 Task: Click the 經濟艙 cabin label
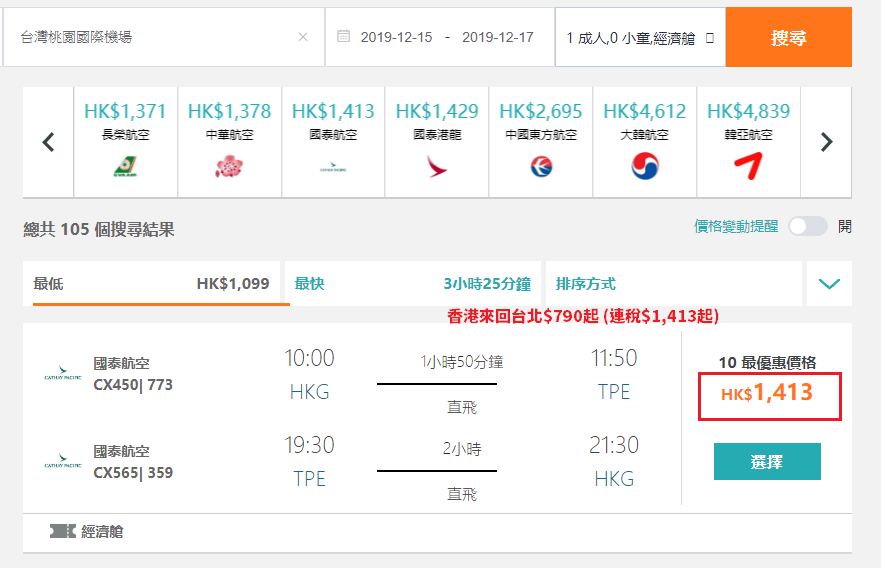click(102, 531)
